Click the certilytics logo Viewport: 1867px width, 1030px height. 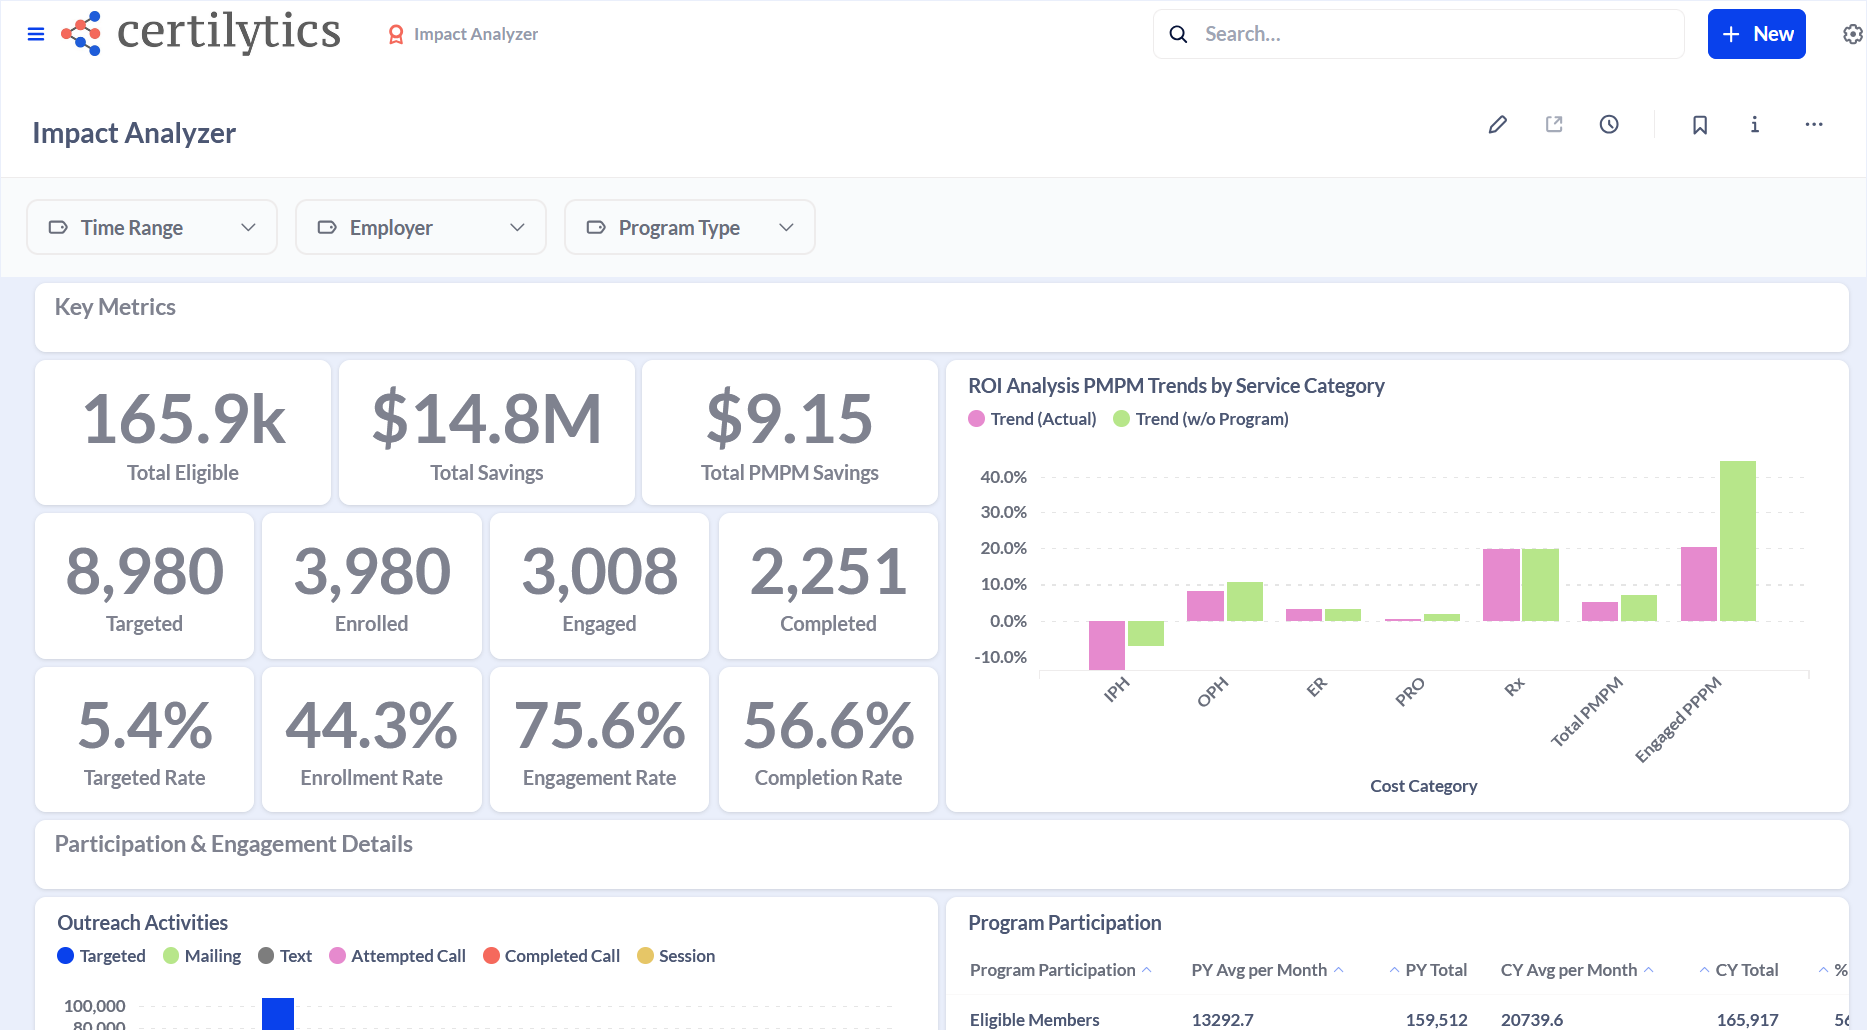[x=201, y=33]
